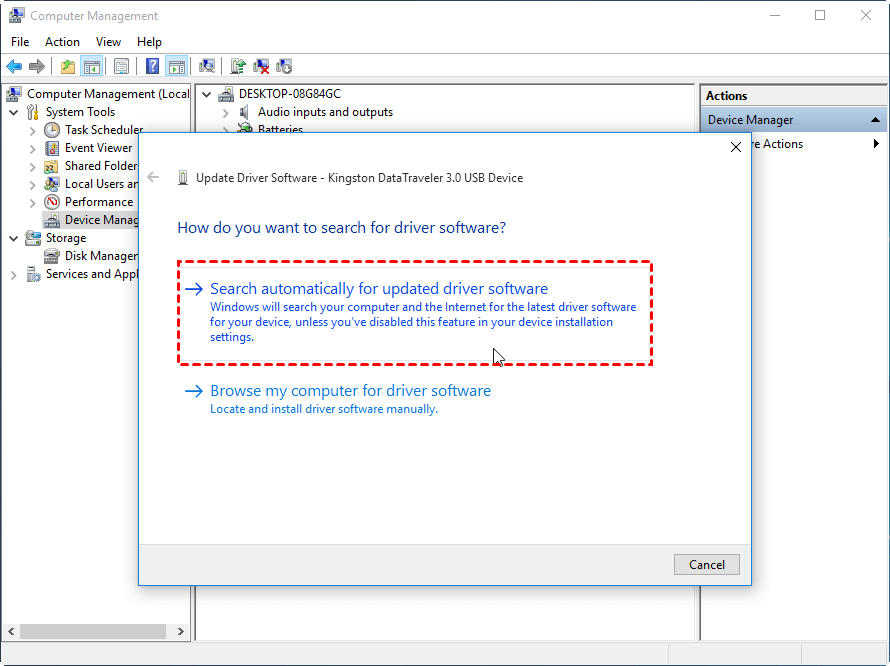890x666 pixels.
Task: Expand Audio inputs and outputs category
Action: (226, 113)
